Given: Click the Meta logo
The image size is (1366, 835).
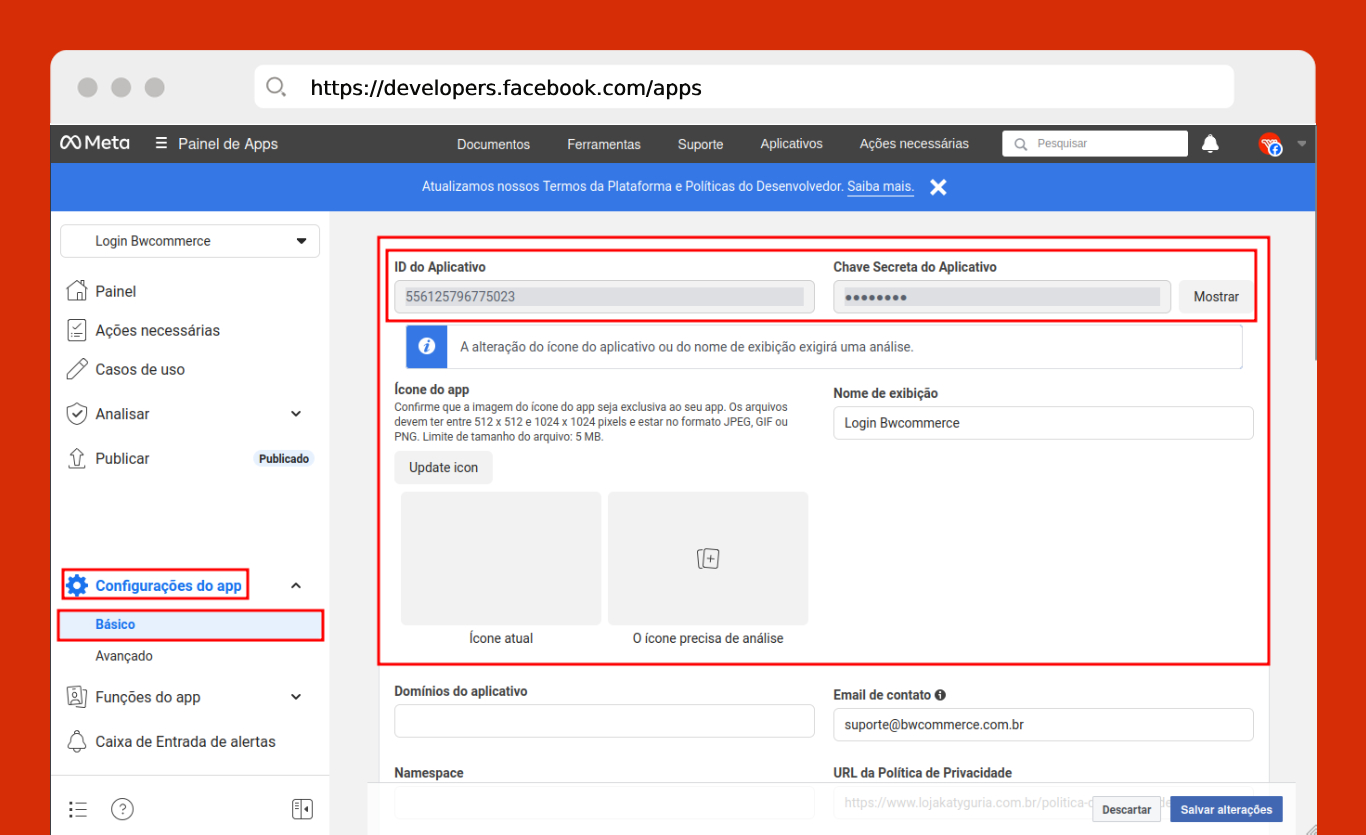Looking at the screenshot, I should click(x=95, y=143).
